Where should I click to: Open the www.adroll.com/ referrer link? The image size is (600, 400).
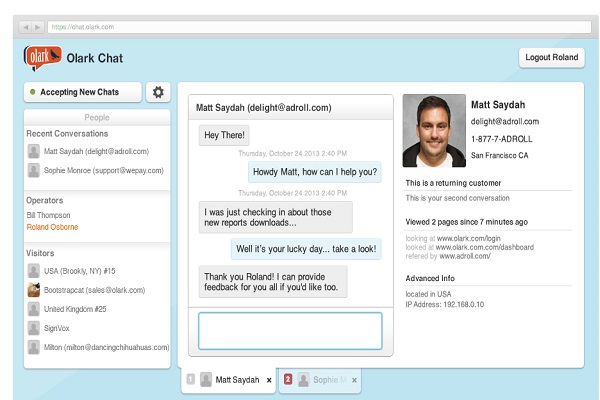click(465, 256)
